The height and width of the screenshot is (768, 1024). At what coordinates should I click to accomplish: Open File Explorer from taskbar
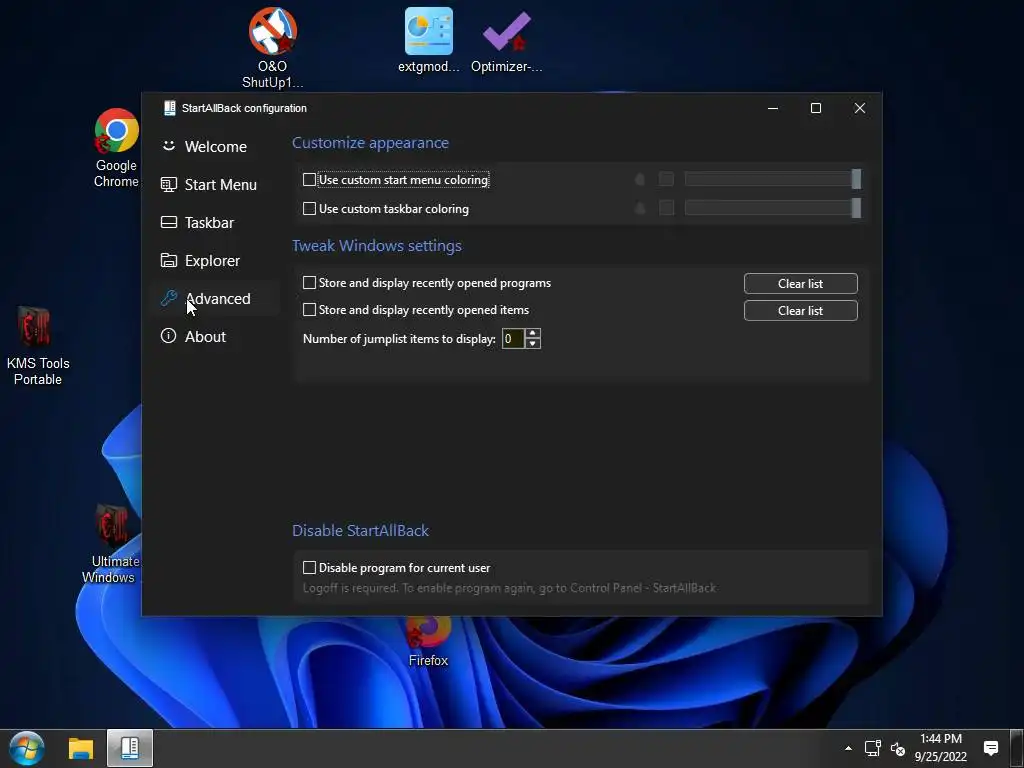coord(81,748)
